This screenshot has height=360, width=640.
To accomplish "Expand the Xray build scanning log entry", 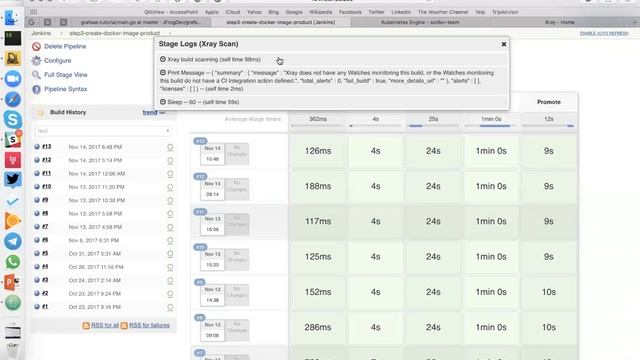I will click(x=163, y=60).
